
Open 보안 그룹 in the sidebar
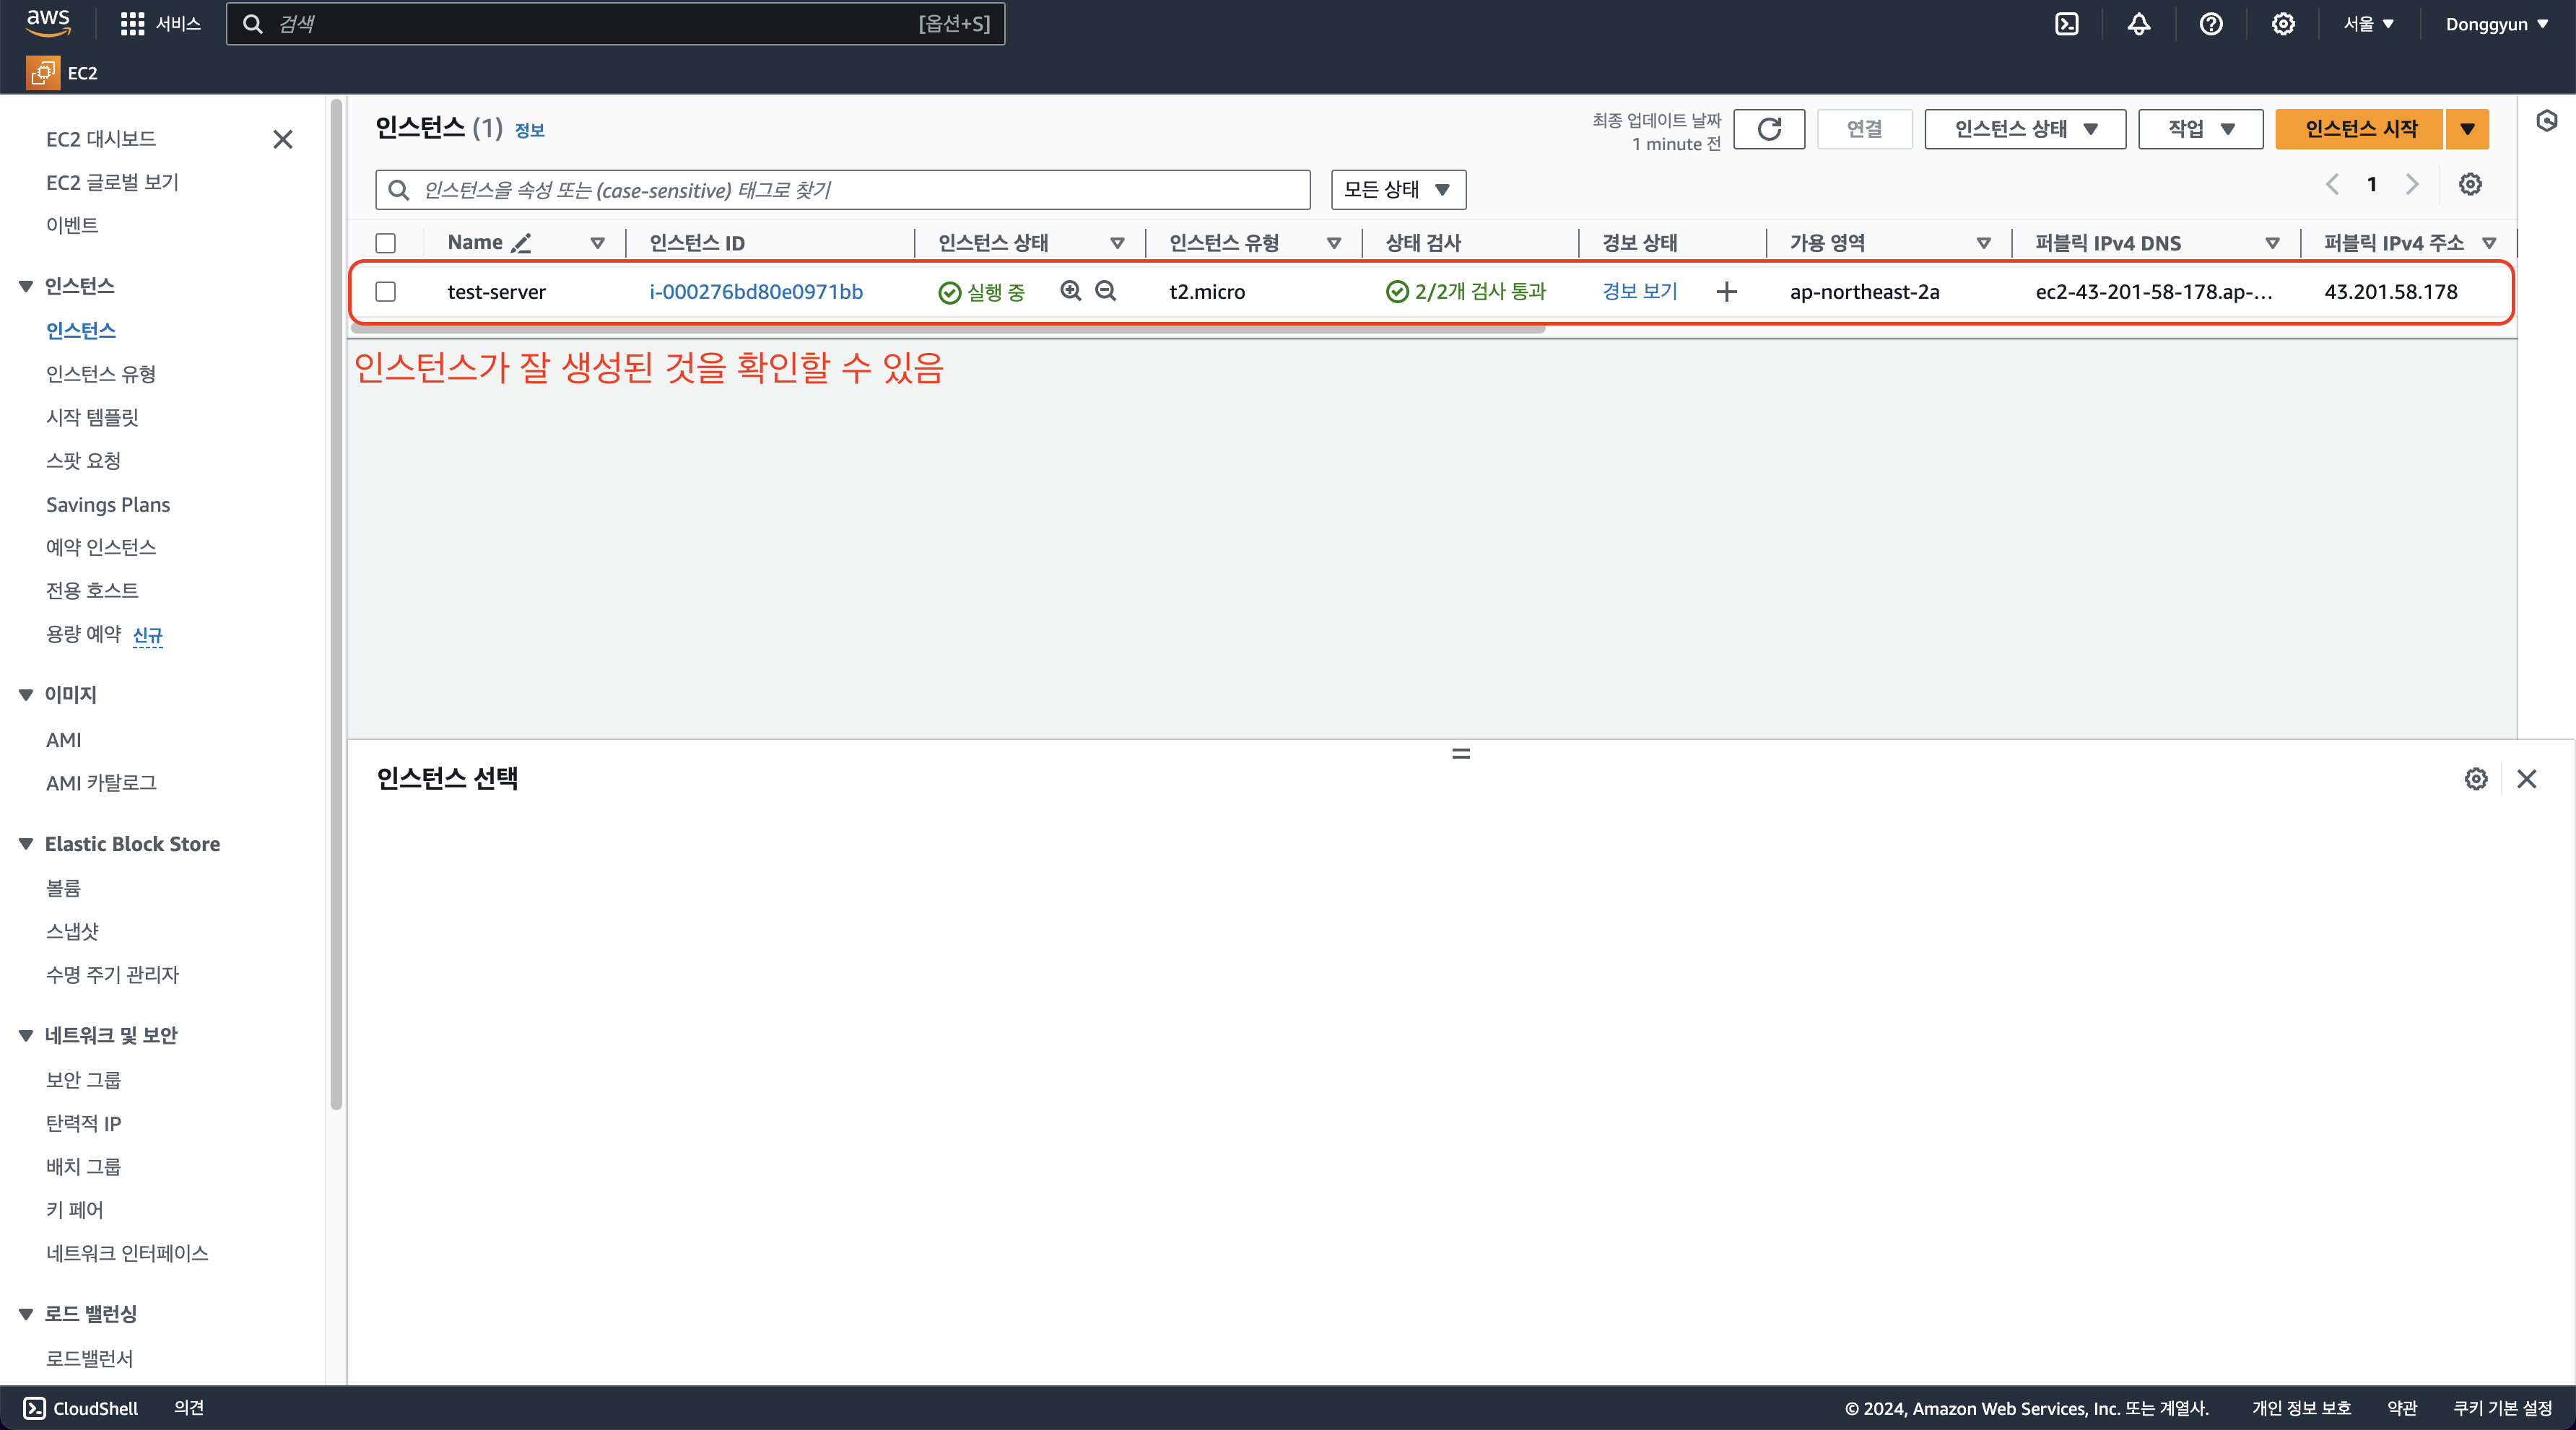tap(83, 1080)
